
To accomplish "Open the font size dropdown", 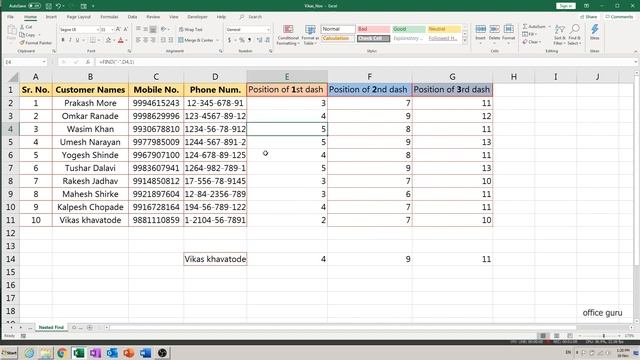I will click(x=112, y=30).
